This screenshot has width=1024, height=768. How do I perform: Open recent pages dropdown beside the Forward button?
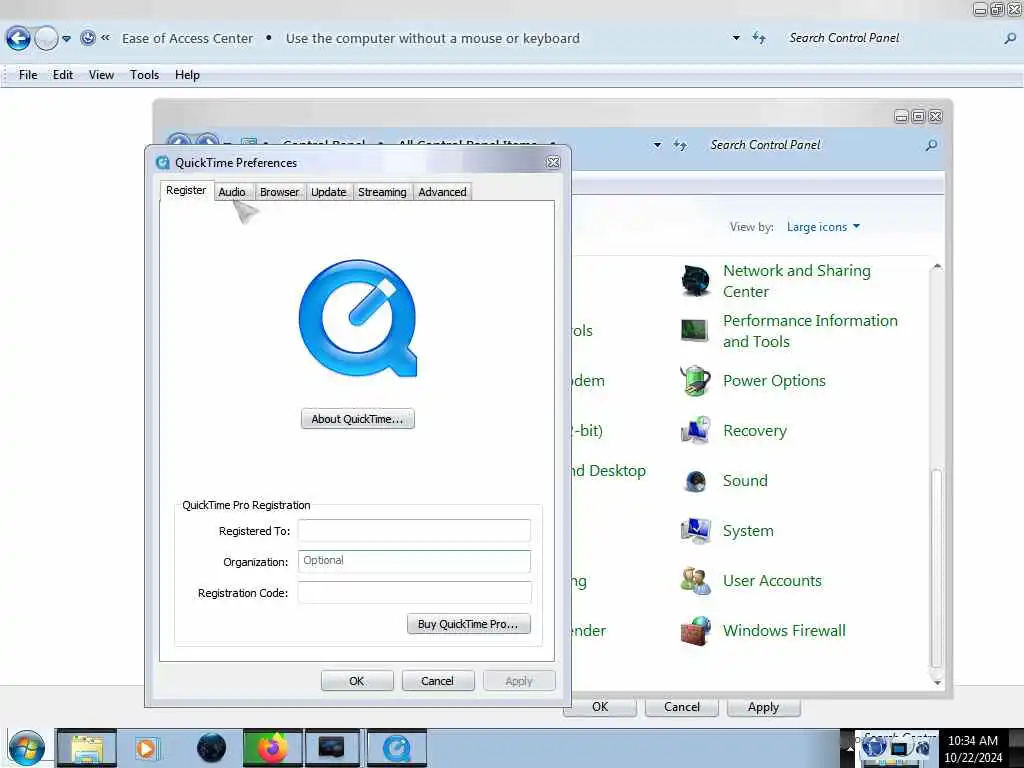66,39
